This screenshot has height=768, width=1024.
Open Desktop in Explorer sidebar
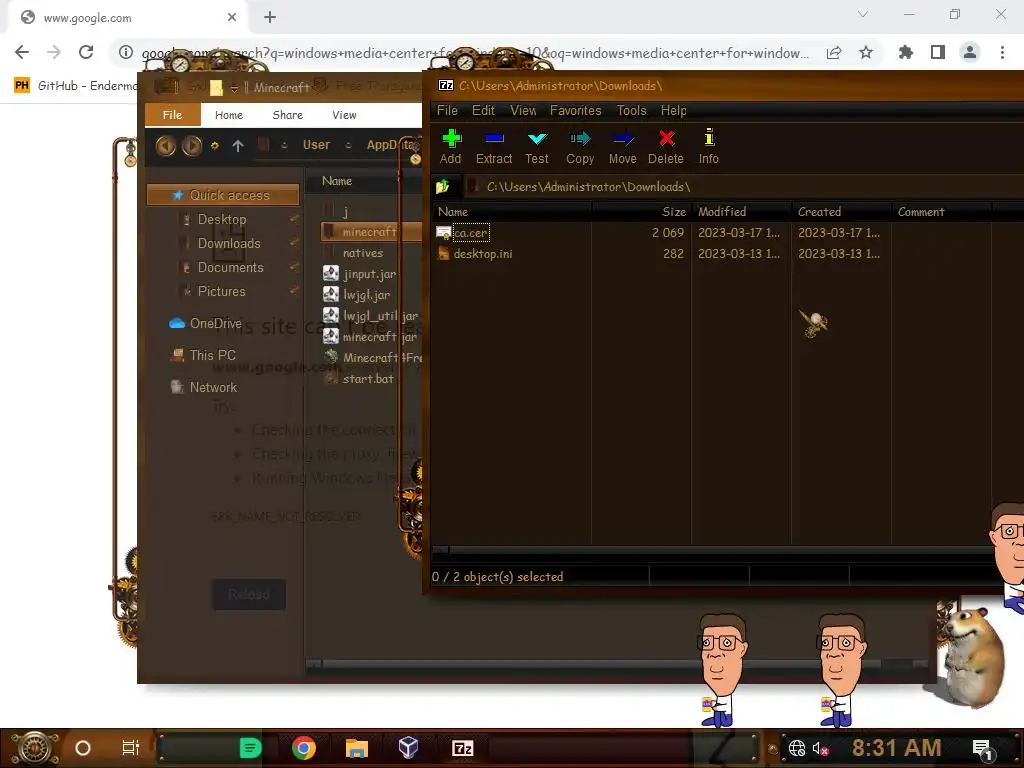point(222,219)
